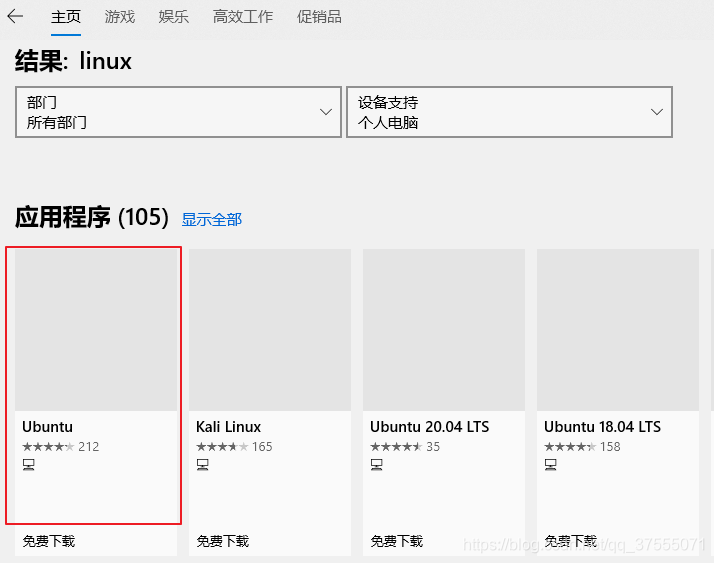Click Ubuntu 18.04 LTS star rating 158
Viewport: 714px width, 563px height.
click(x=582, y=447)
